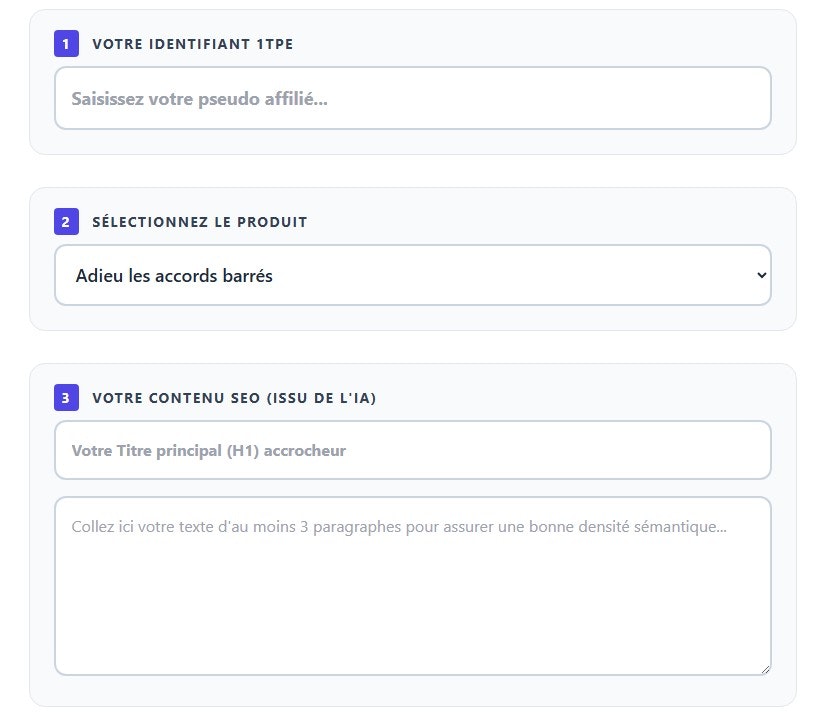
Task: Click the step 3 number badge
Action: 66,398
